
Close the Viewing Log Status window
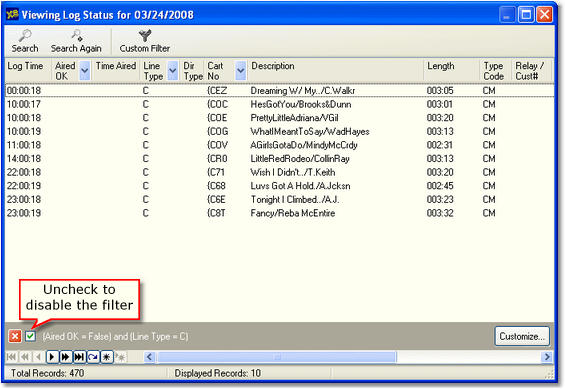tap(545, 15)
